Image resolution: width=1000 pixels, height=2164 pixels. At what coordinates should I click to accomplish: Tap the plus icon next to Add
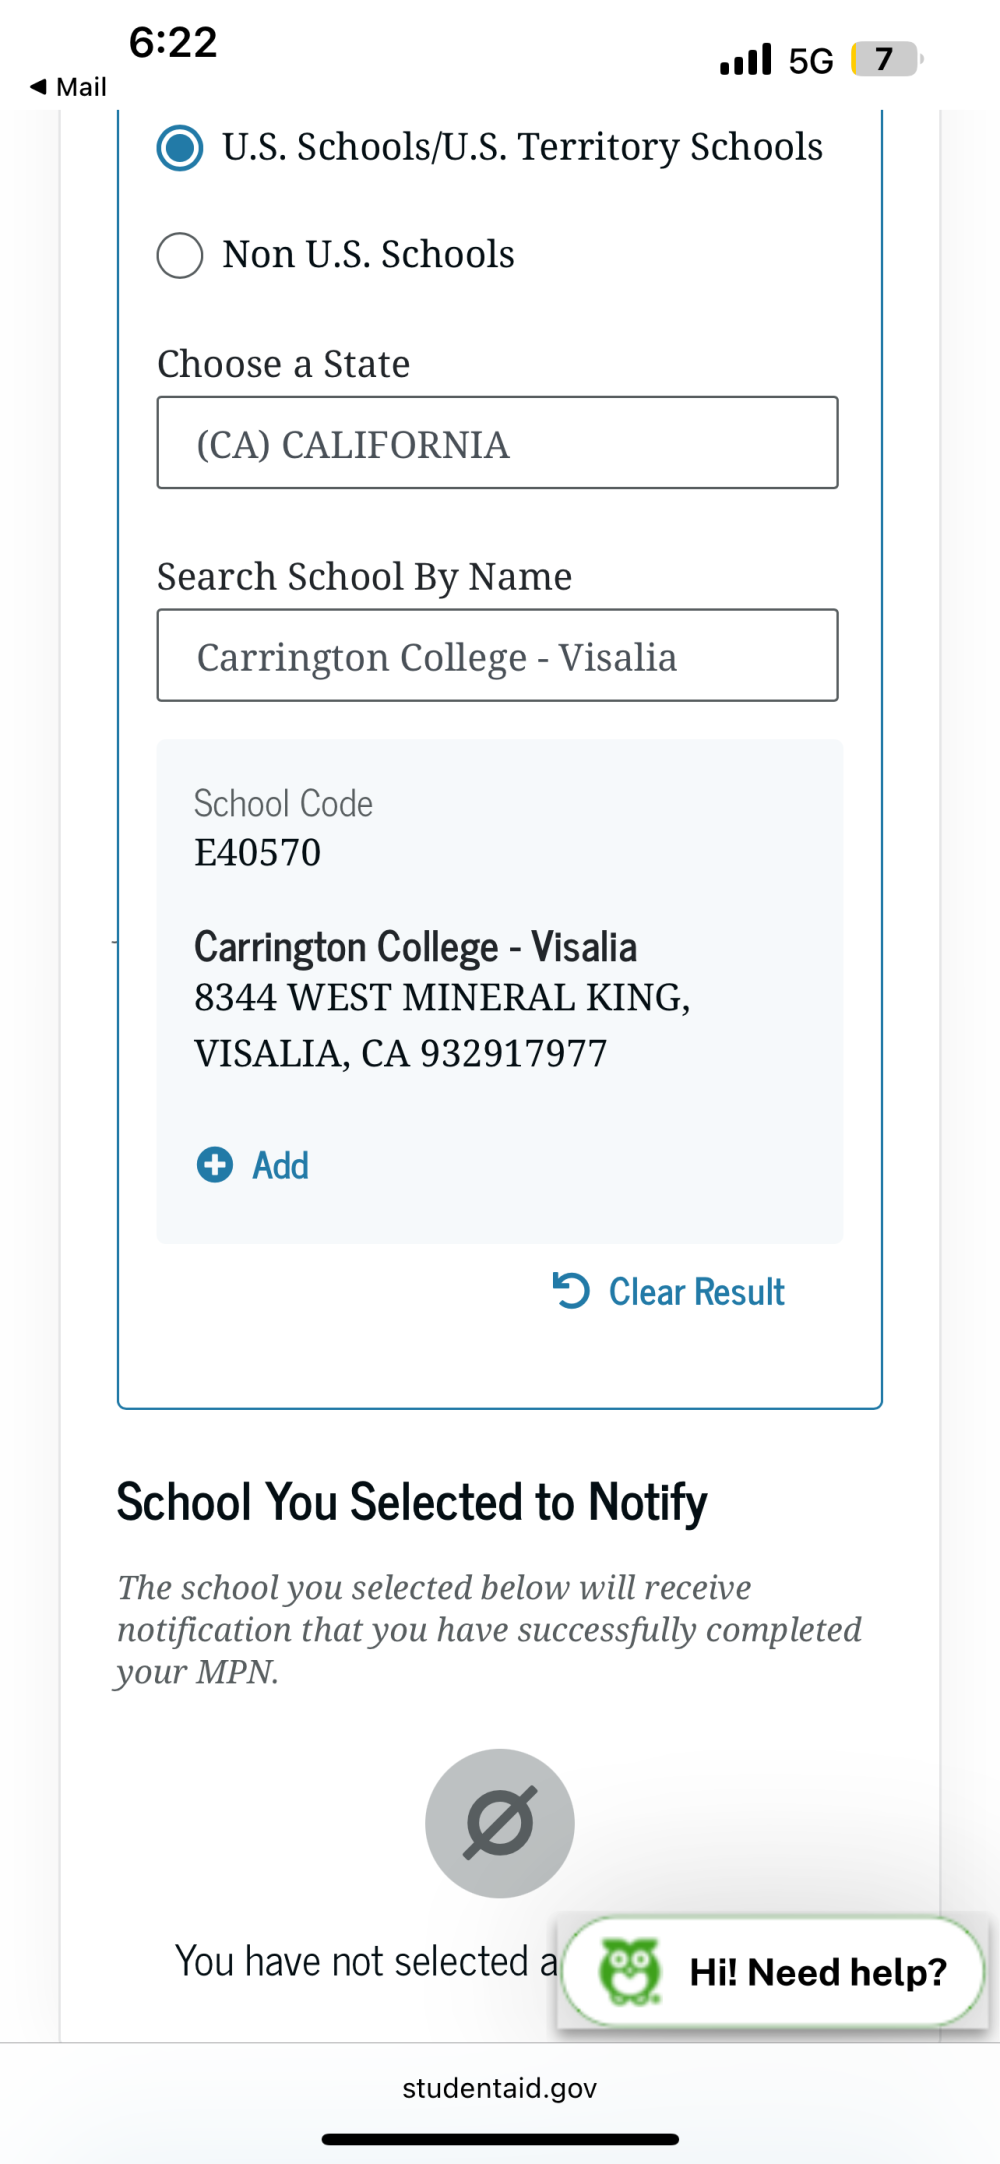[x=214, y=1165]
